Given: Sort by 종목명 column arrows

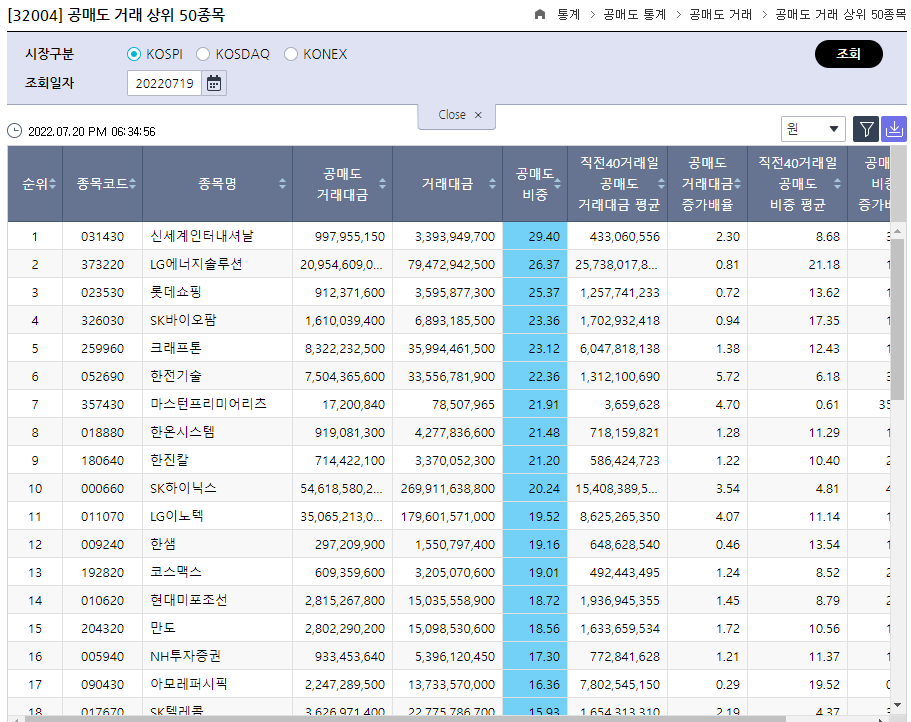Looking at the screenshot, I should pos(282,184).
